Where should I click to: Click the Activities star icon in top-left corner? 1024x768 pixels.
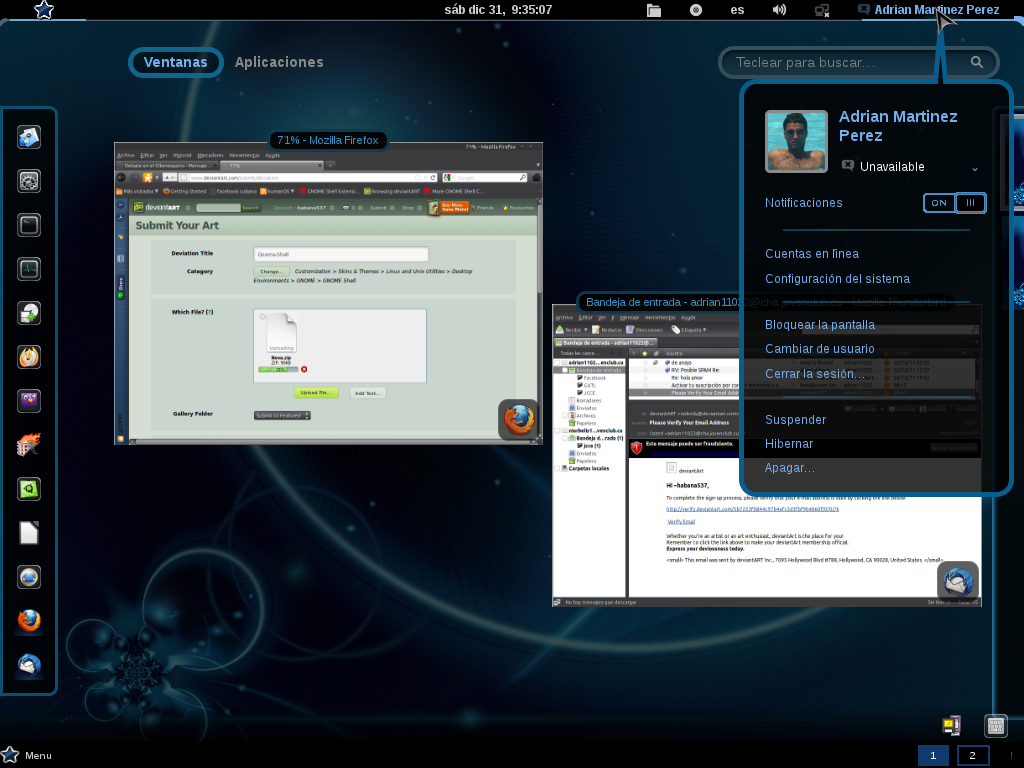[x=44, y=10]
